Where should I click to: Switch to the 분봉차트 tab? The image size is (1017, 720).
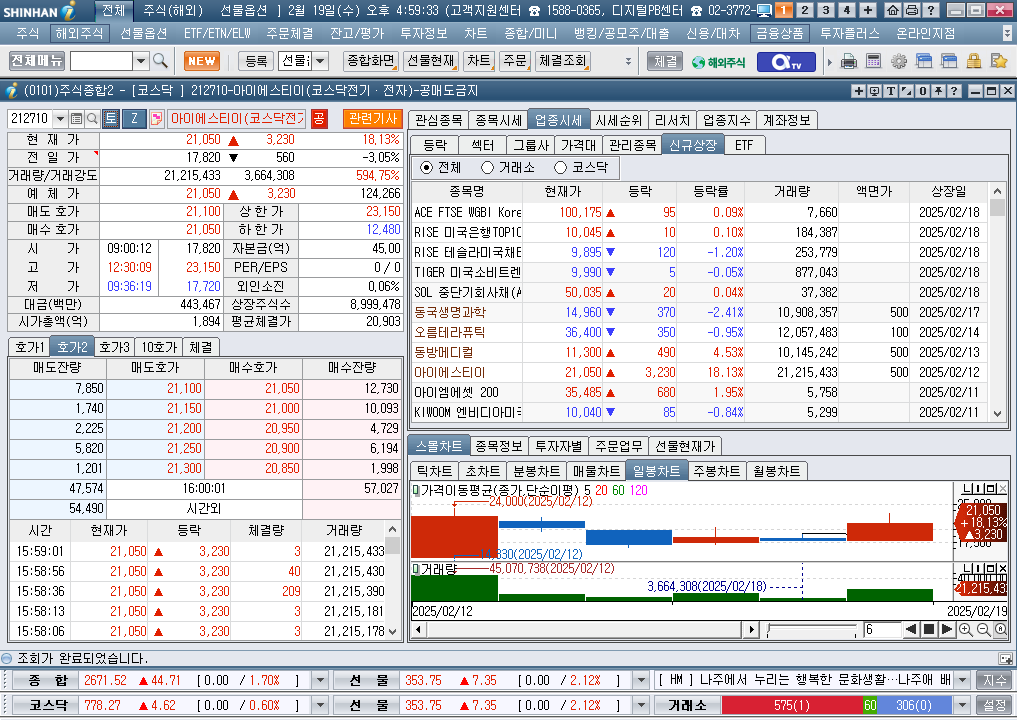click(536, 471)
